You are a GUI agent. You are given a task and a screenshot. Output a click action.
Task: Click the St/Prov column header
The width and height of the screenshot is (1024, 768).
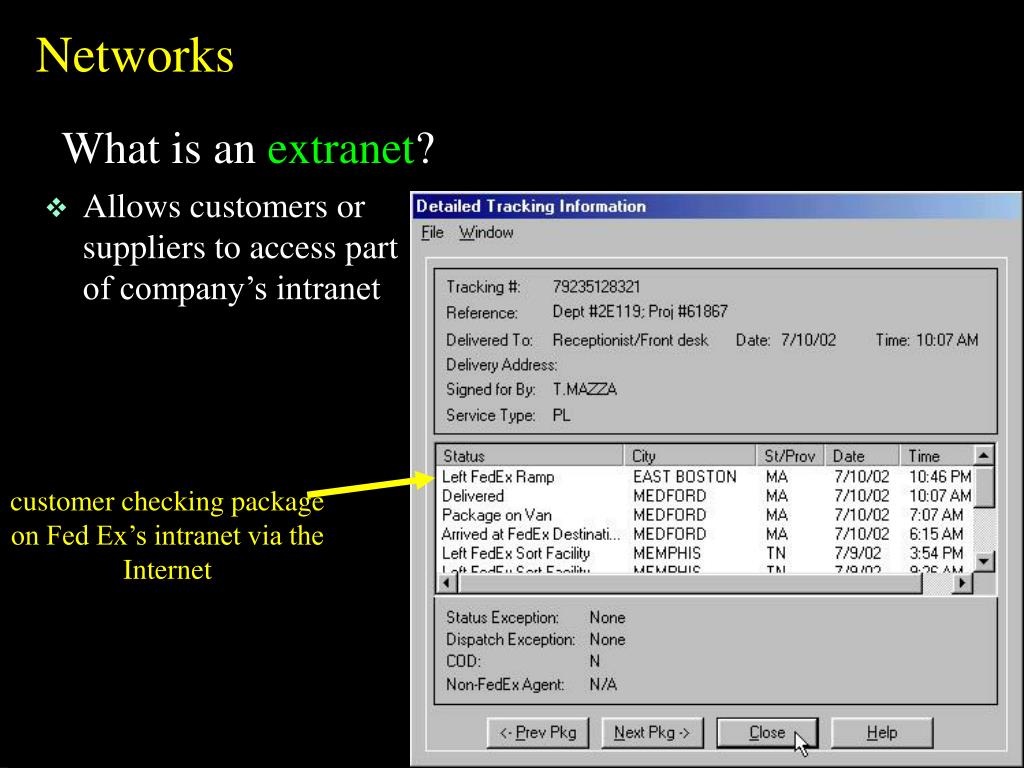pos(790,455)
